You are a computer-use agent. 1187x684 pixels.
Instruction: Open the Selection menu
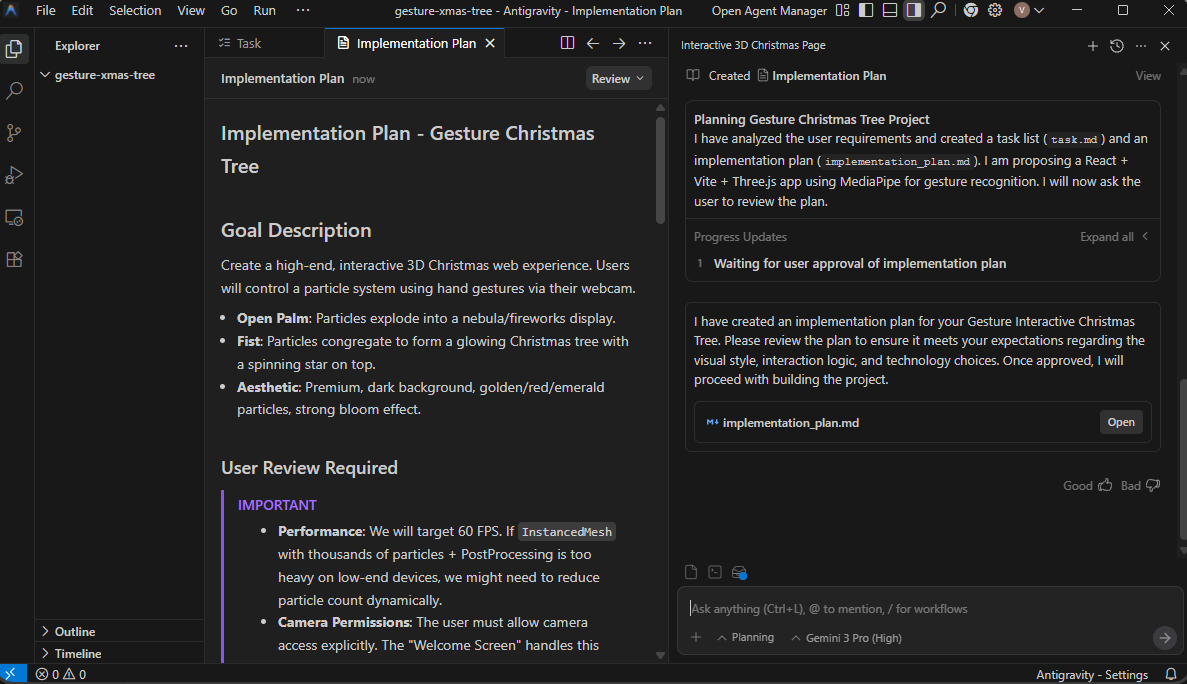pyautogui.click(x=135, y=11)
